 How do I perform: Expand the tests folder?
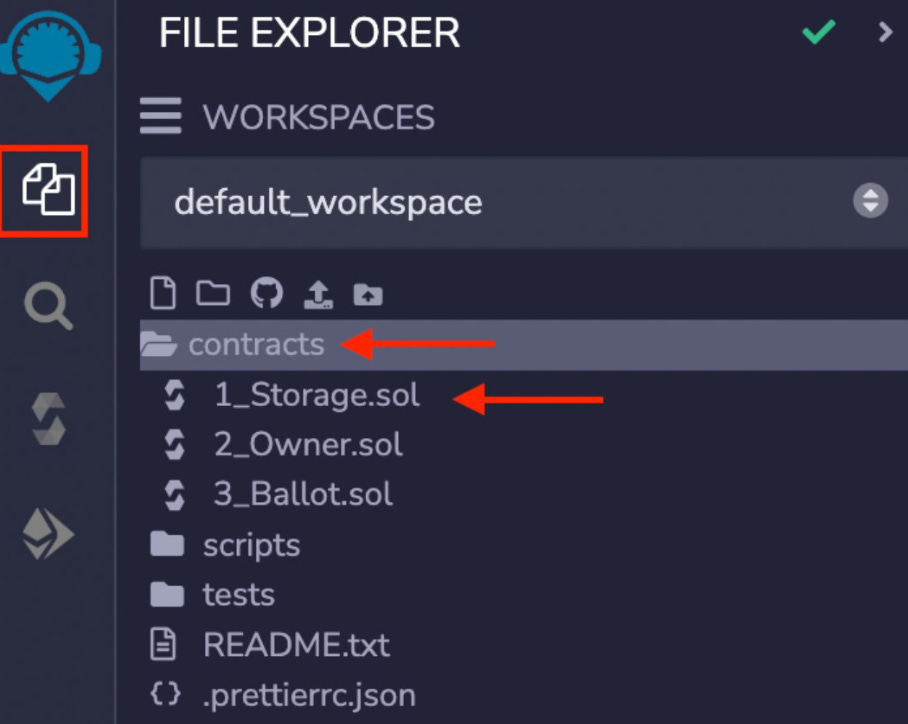click(x=239, y=595)
